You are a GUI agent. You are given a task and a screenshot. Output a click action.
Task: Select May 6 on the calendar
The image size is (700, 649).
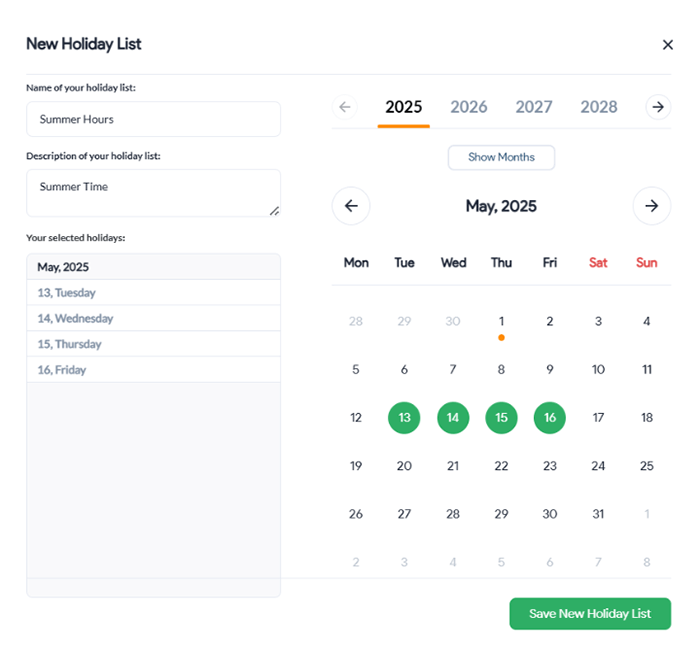pyautogui.click(x=404, y=370)
